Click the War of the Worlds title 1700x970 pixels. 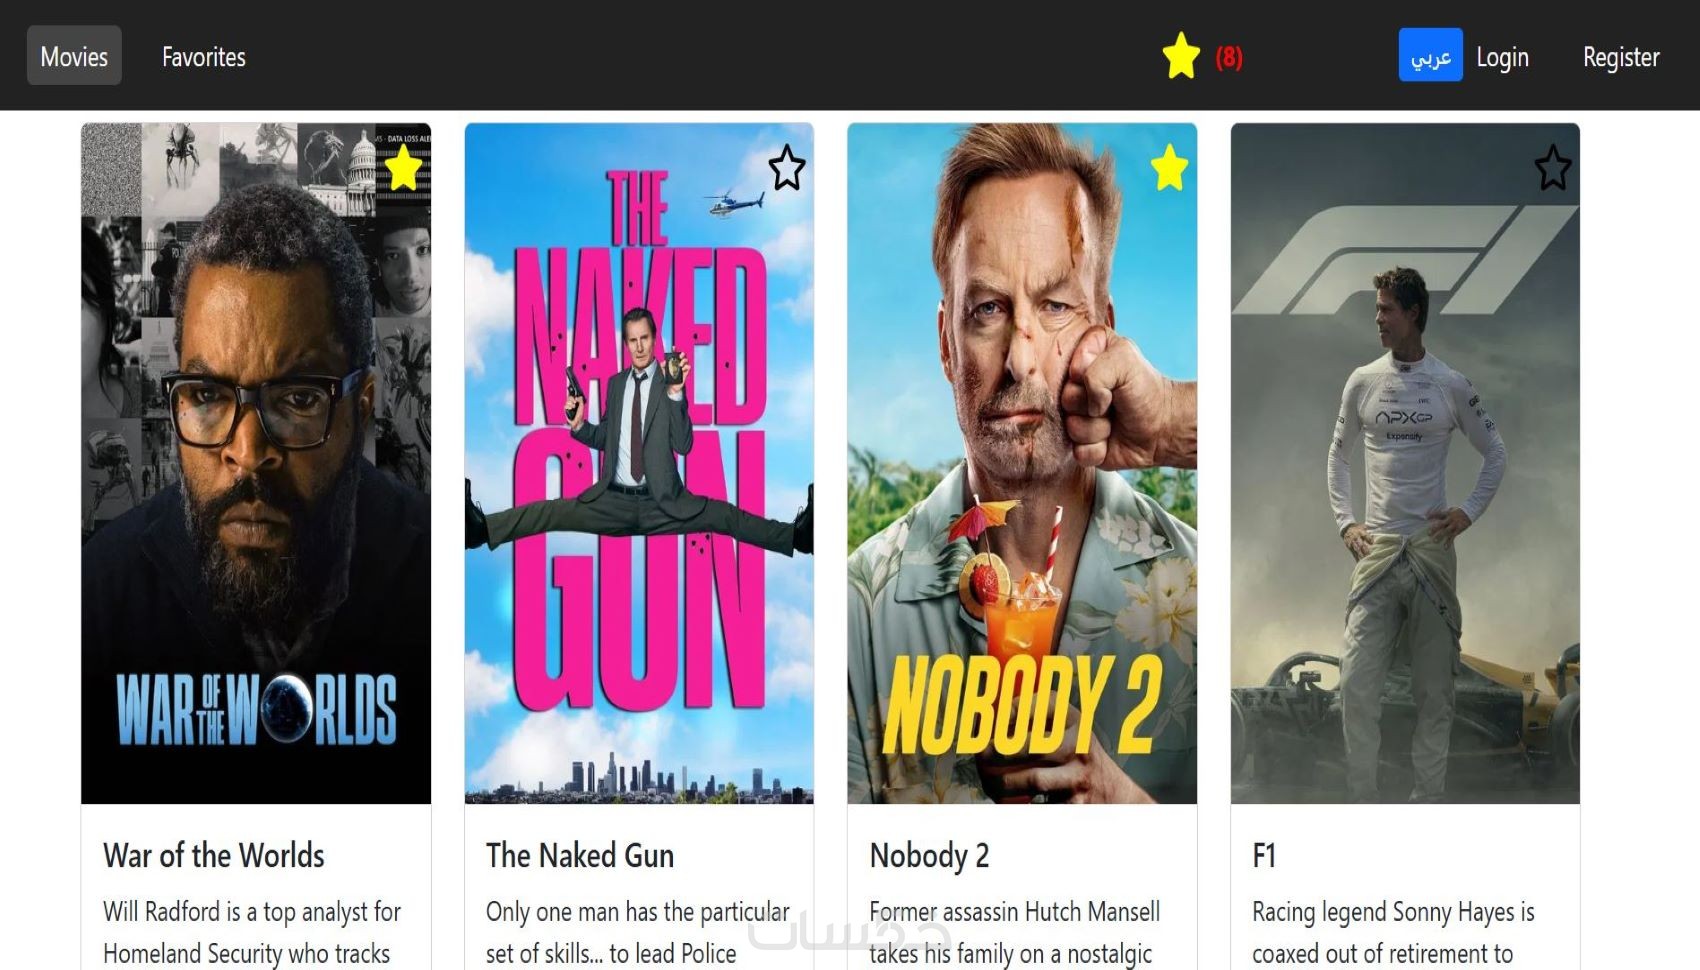[x=214, y=856]
